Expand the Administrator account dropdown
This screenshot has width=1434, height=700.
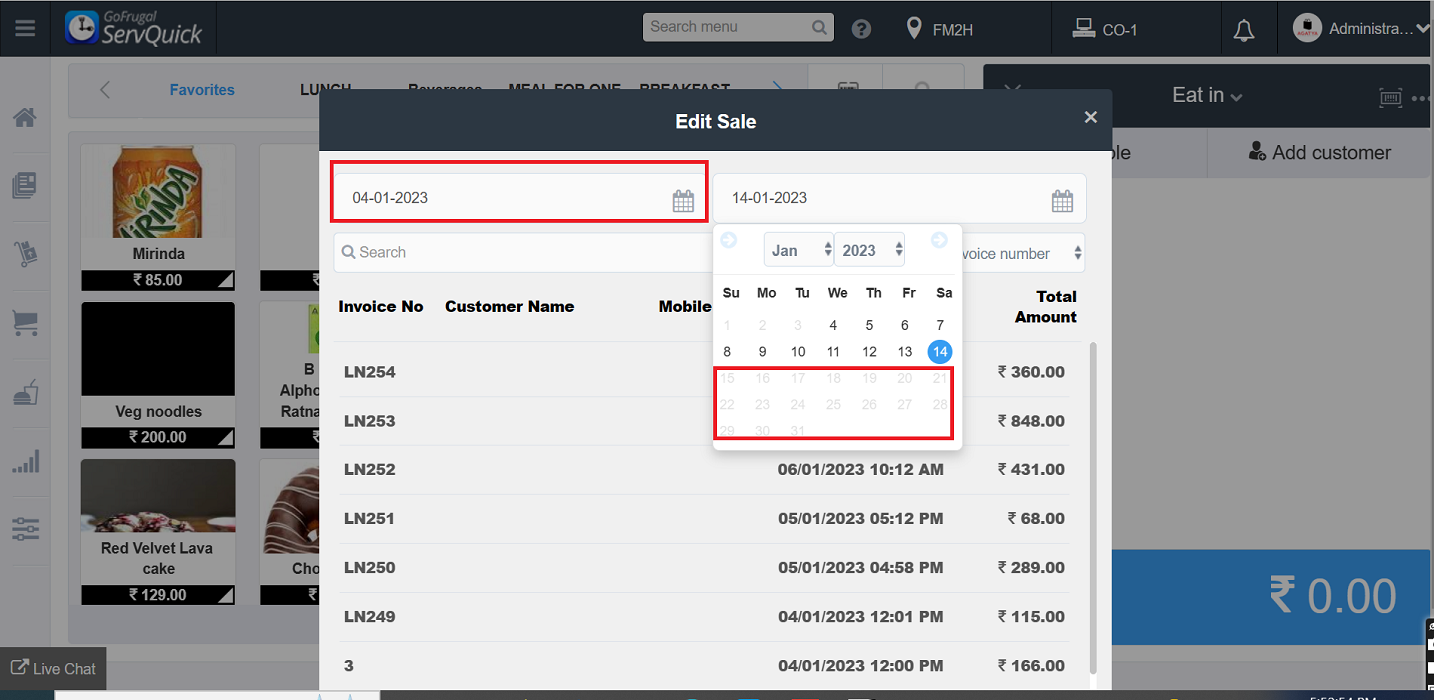click(1423, 30)
